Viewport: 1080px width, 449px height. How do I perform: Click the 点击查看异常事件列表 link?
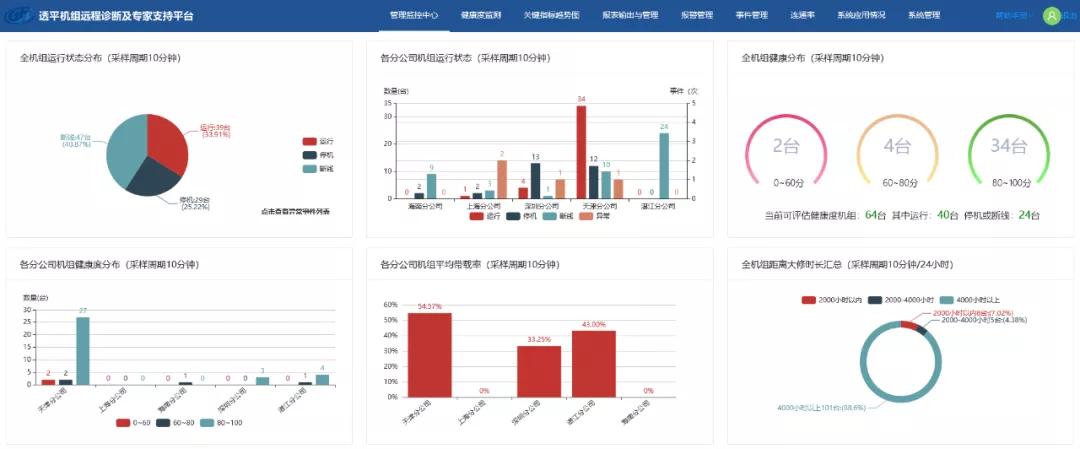pyautogui.click(x=295, y=211)
